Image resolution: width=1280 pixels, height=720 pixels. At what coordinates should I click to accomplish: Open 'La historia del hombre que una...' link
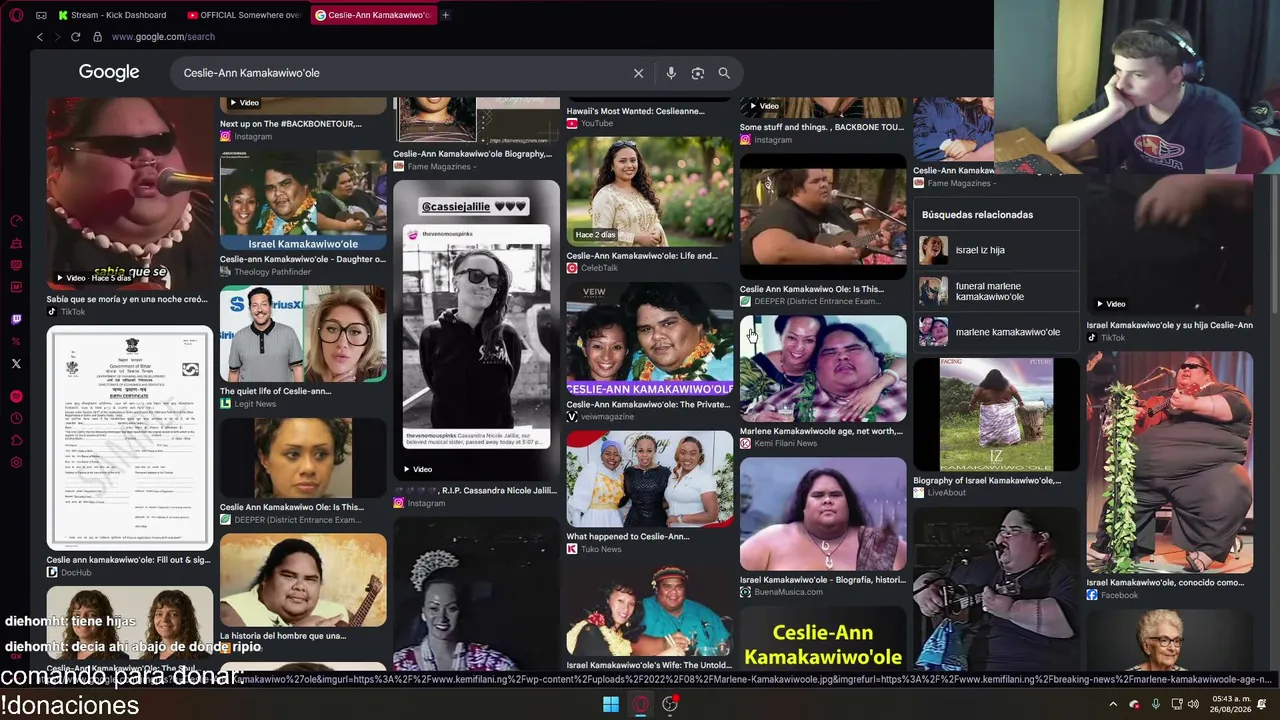tap(283, 636)
